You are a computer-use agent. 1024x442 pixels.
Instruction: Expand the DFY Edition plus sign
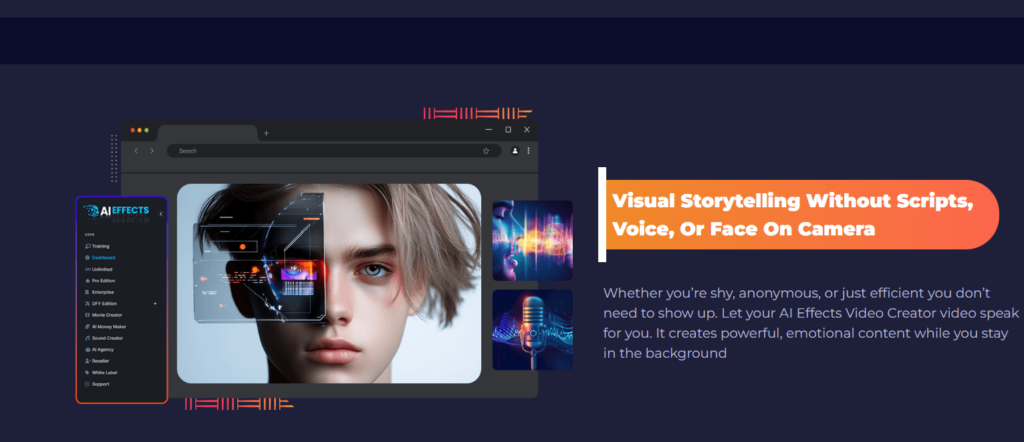pyautogui.click(x=155, y=304)
